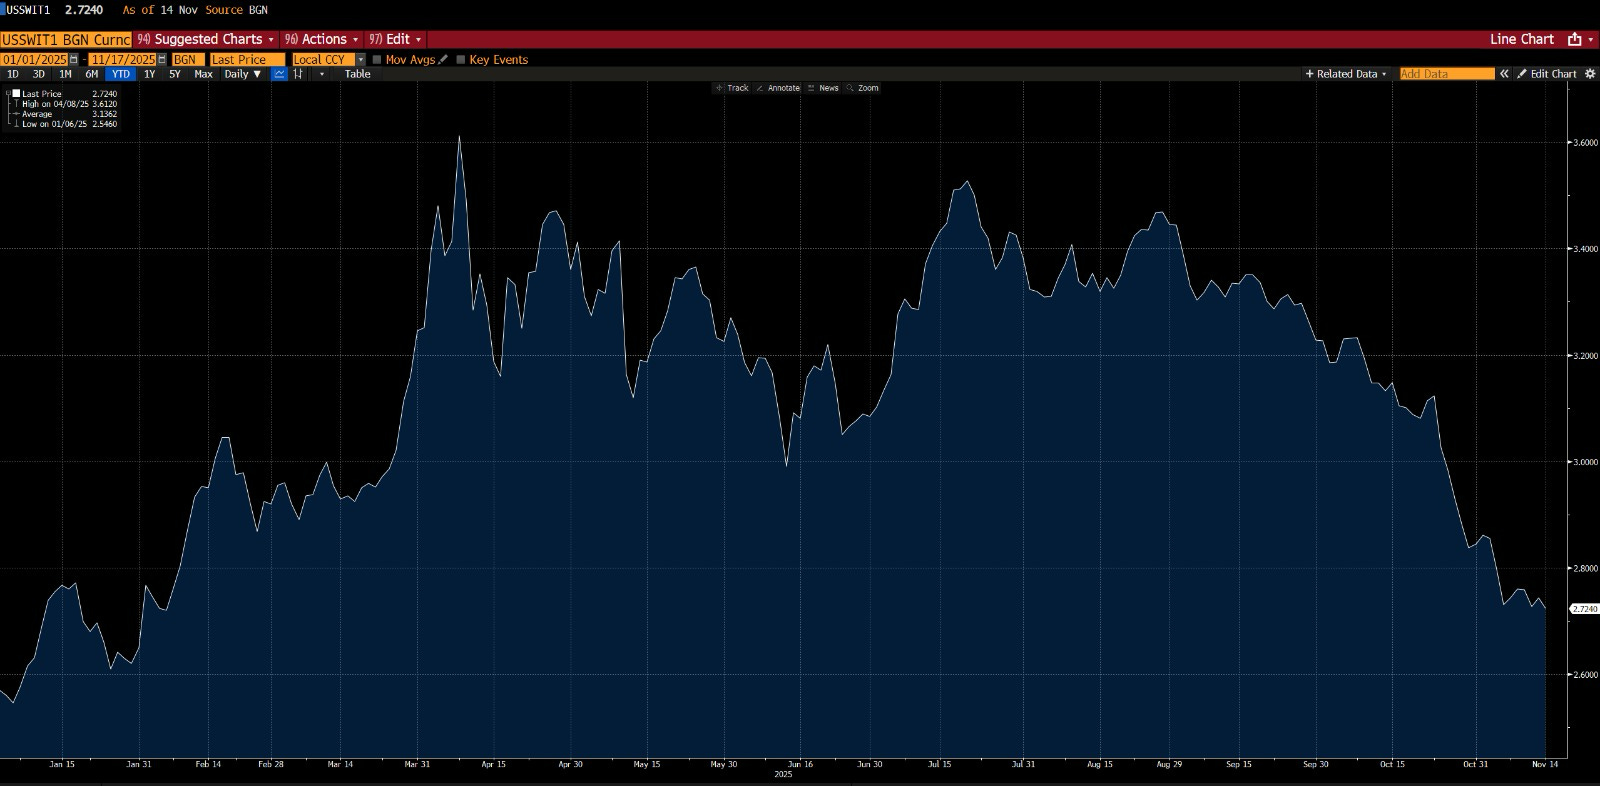Expand the chart type options arrow
This screenshot has width=1600, height=786.
coord(322,74)
